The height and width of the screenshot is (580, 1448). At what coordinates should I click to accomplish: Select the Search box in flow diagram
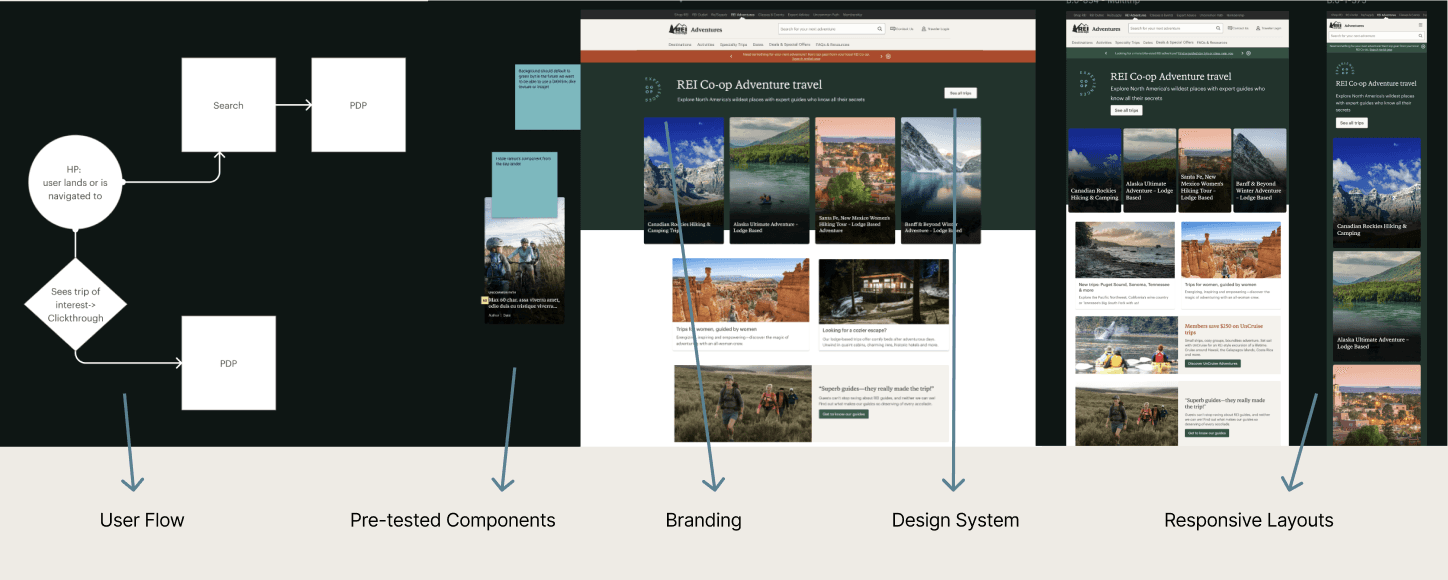228,105
